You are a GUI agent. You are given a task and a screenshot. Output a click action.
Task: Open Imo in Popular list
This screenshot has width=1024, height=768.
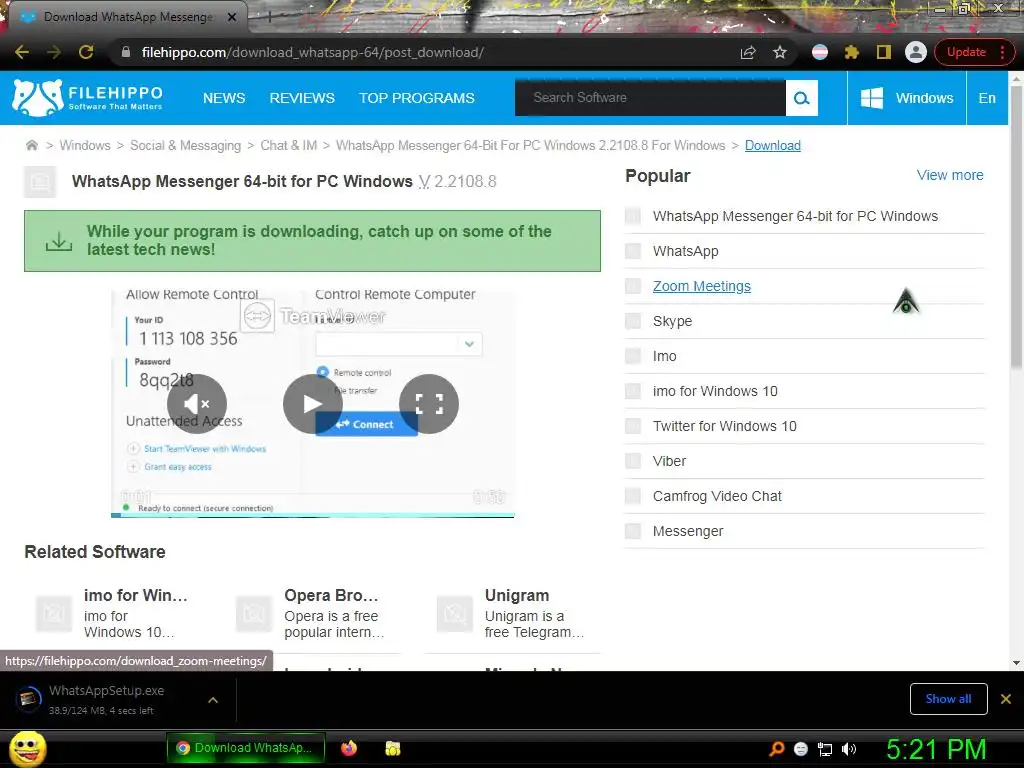coord(664,357)
